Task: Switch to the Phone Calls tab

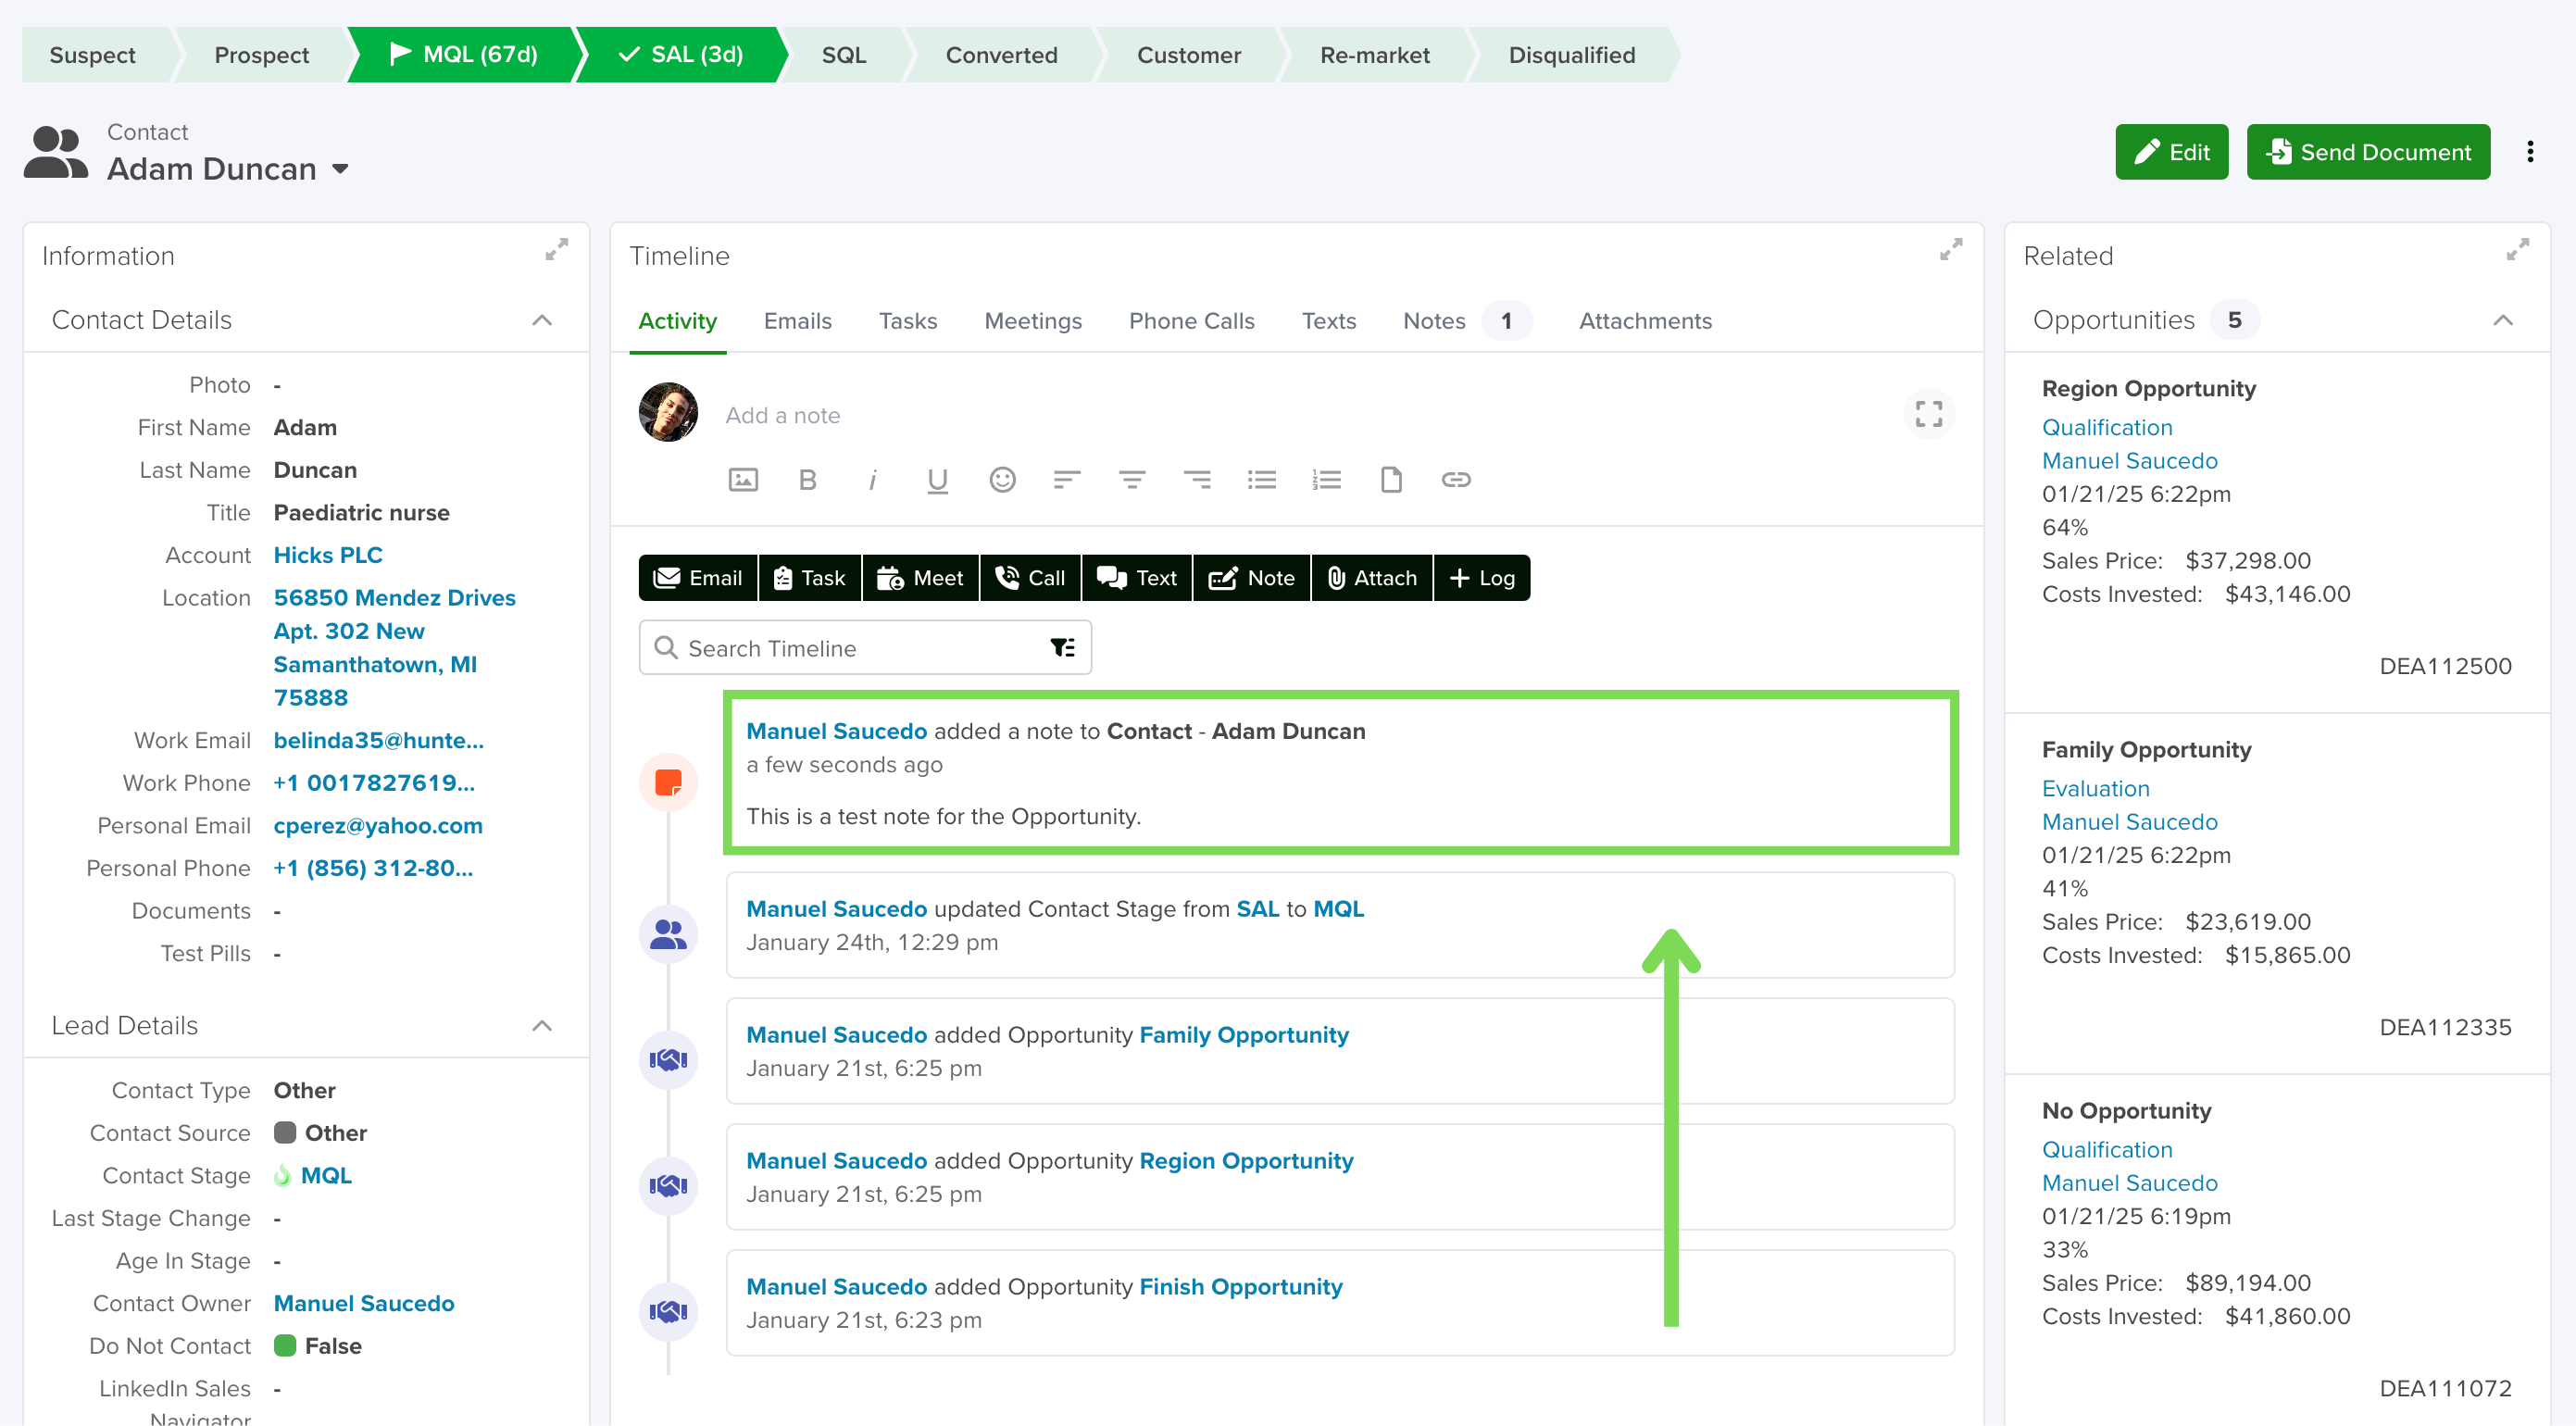Action: [1192, 321]
